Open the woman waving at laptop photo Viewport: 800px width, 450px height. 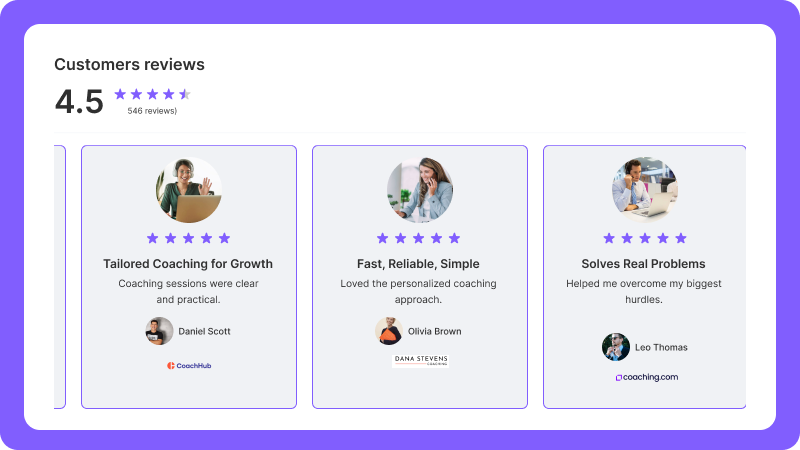click(x=188, y=190)
